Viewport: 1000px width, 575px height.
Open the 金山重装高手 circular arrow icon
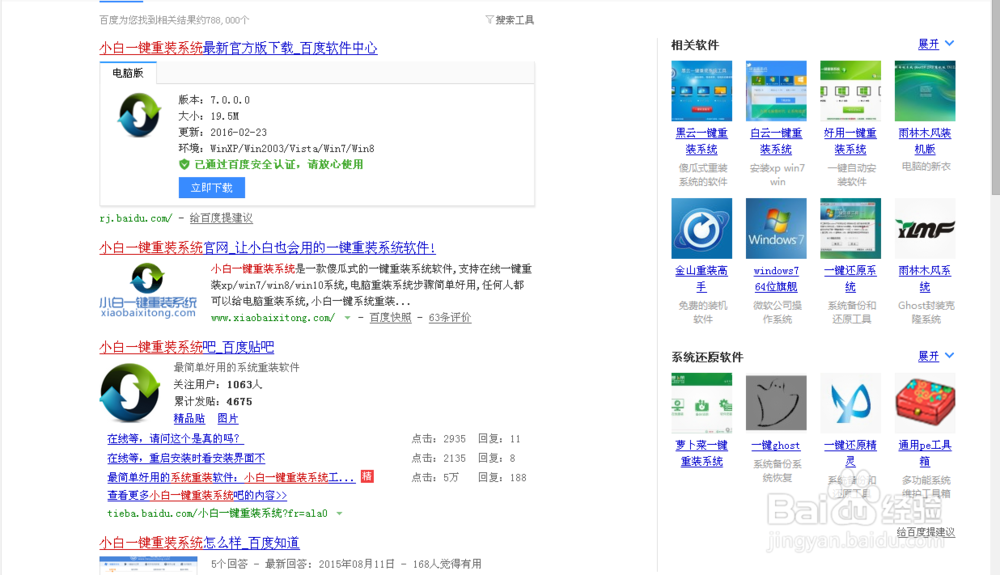702,228
